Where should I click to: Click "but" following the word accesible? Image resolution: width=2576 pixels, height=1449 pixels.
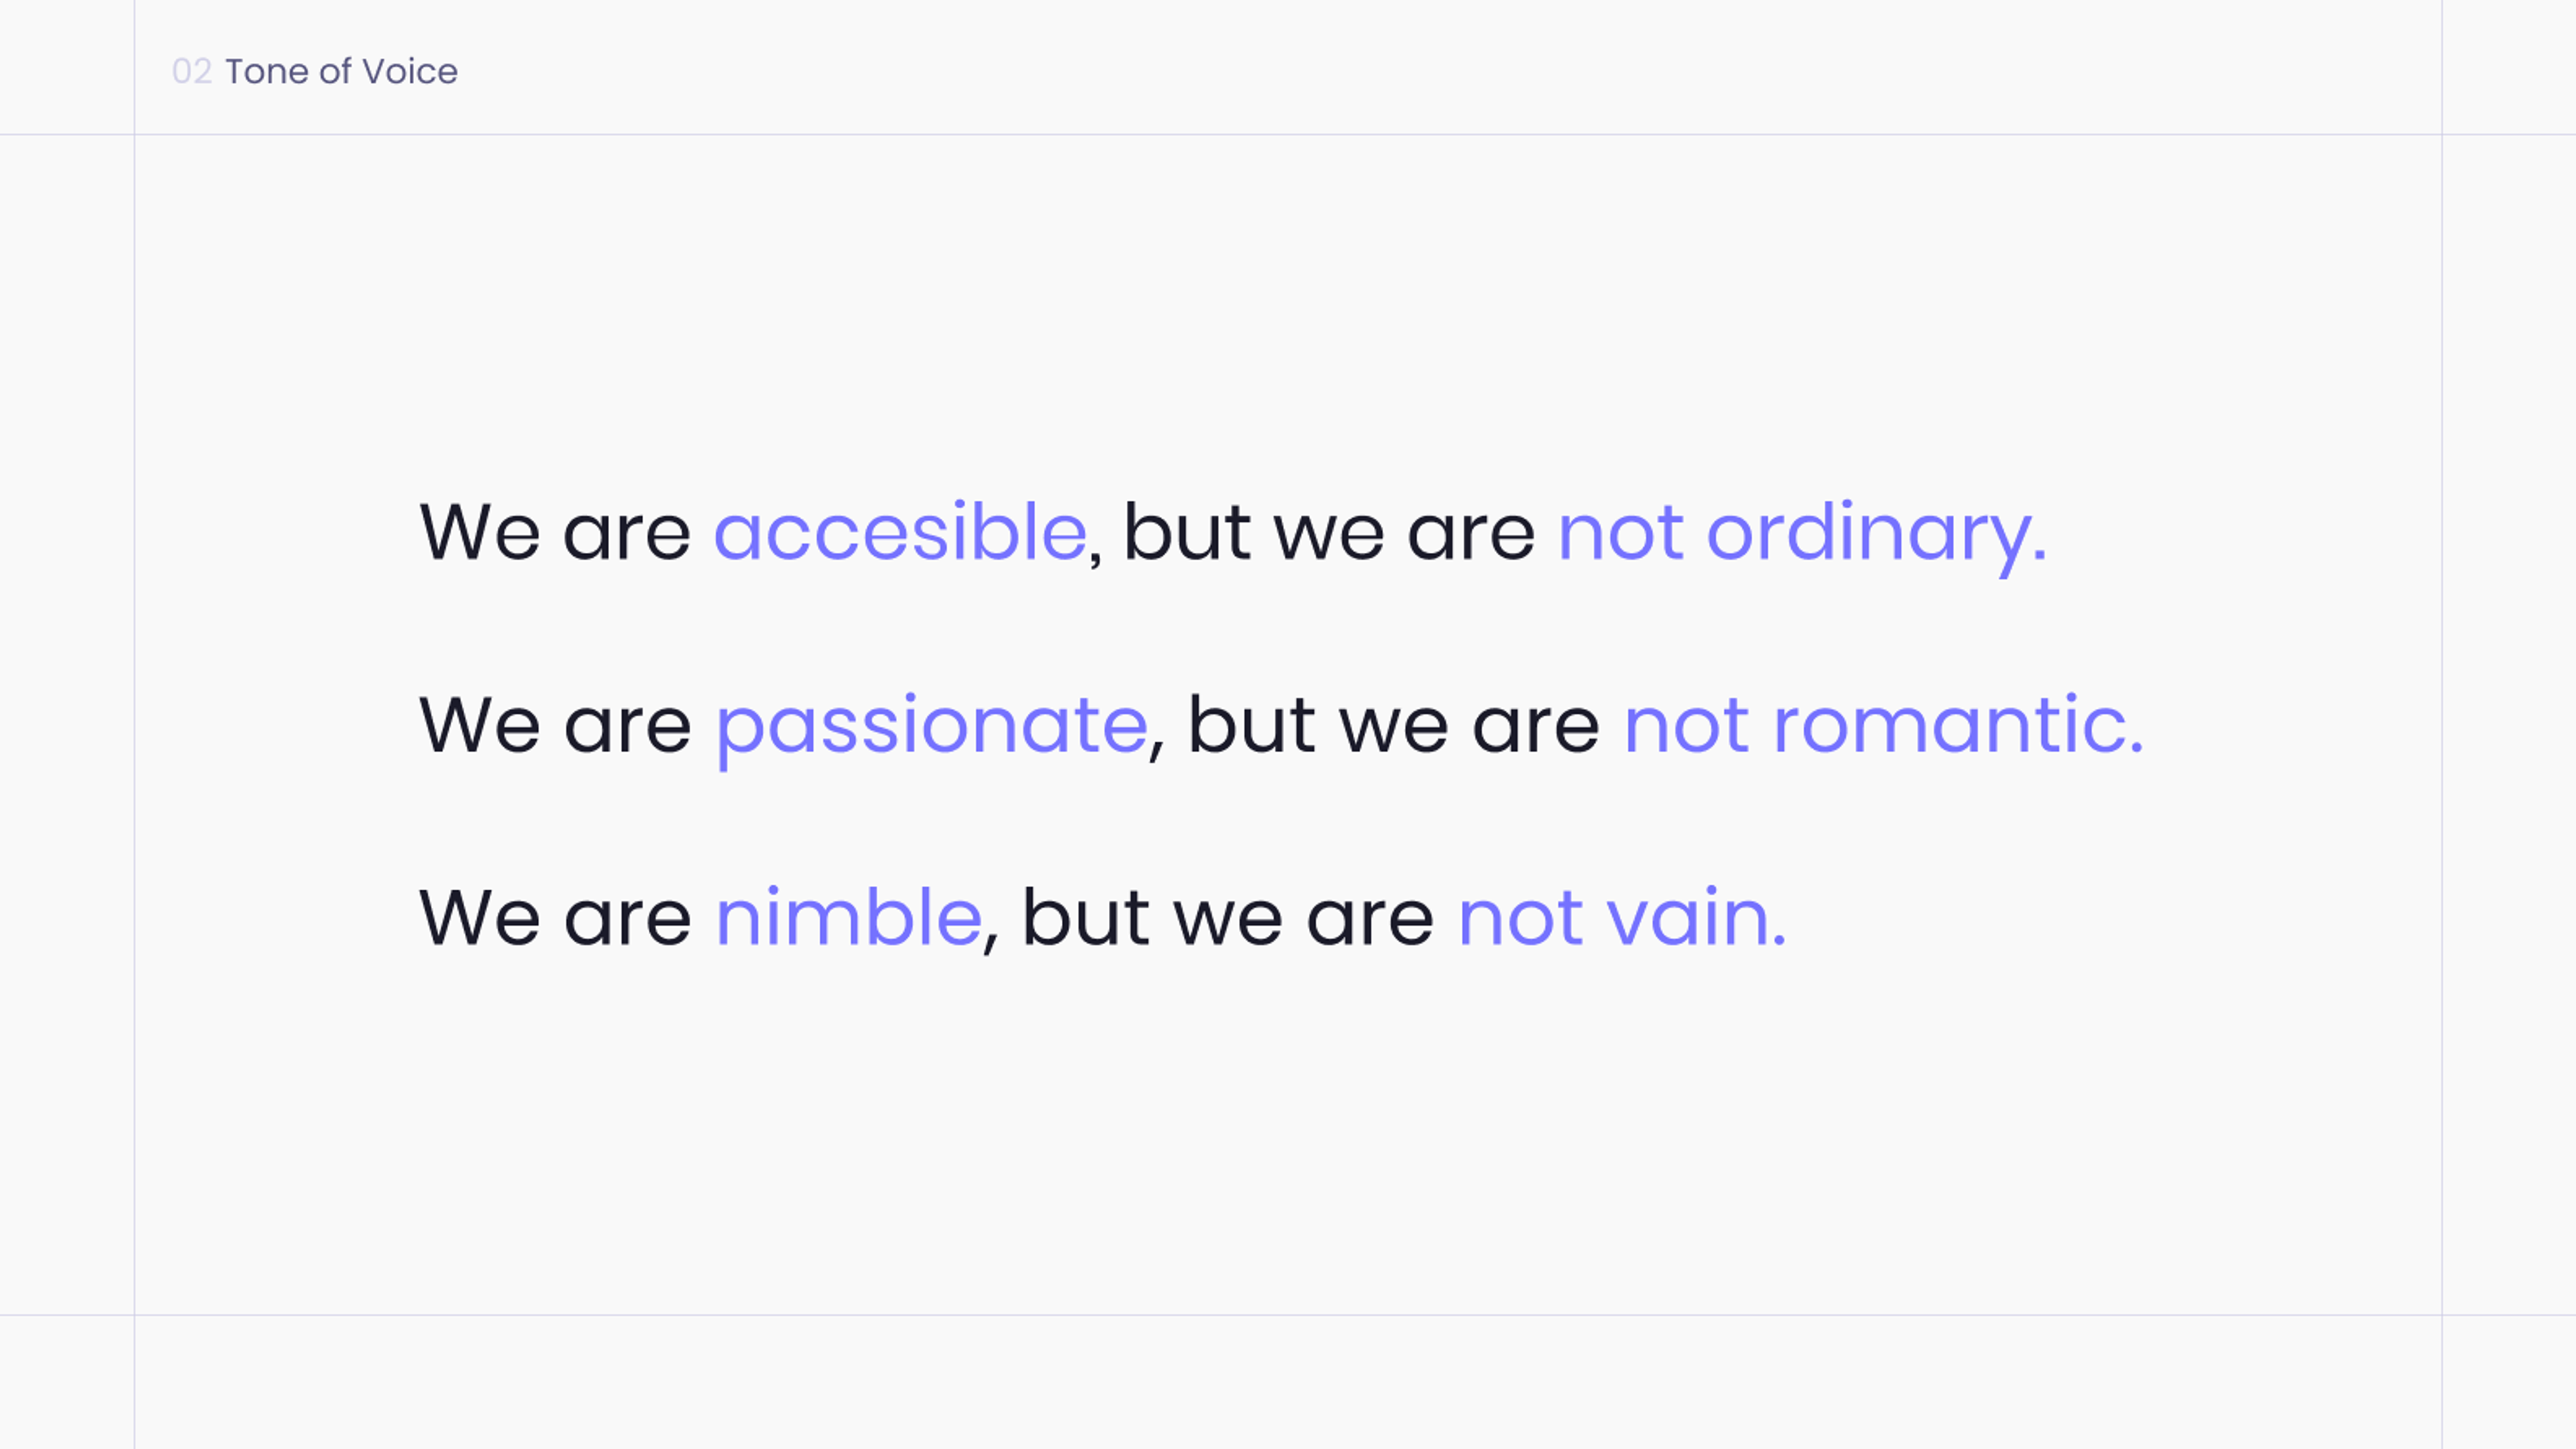tap(1187, 530)
